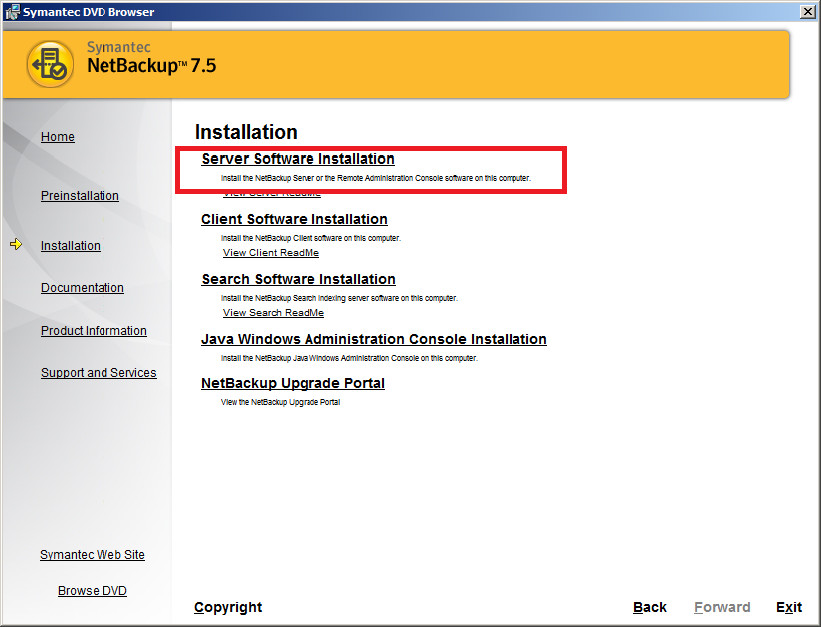
Task: Visit the NetBackup Upgrade Portal
Action: click(x=292, y=383)
